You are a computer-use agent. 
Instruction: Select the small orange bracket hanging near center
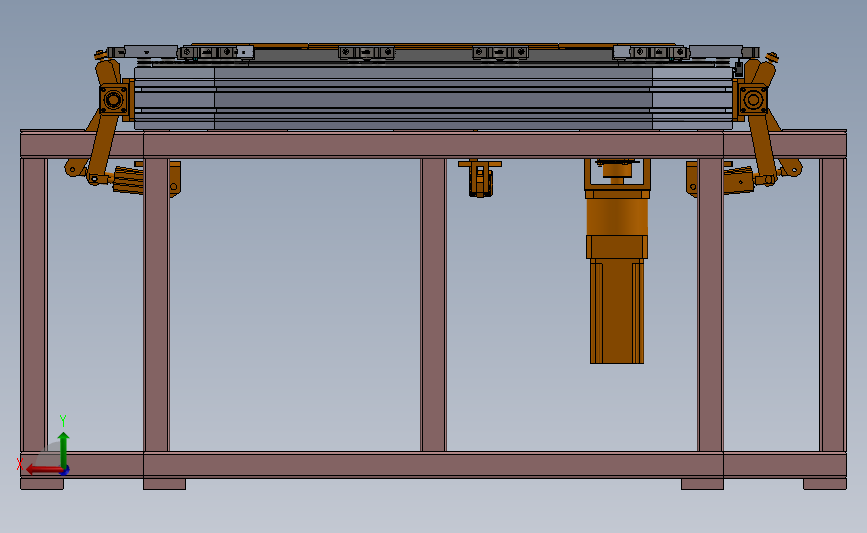pyautogui.click(x=480, y=178)
